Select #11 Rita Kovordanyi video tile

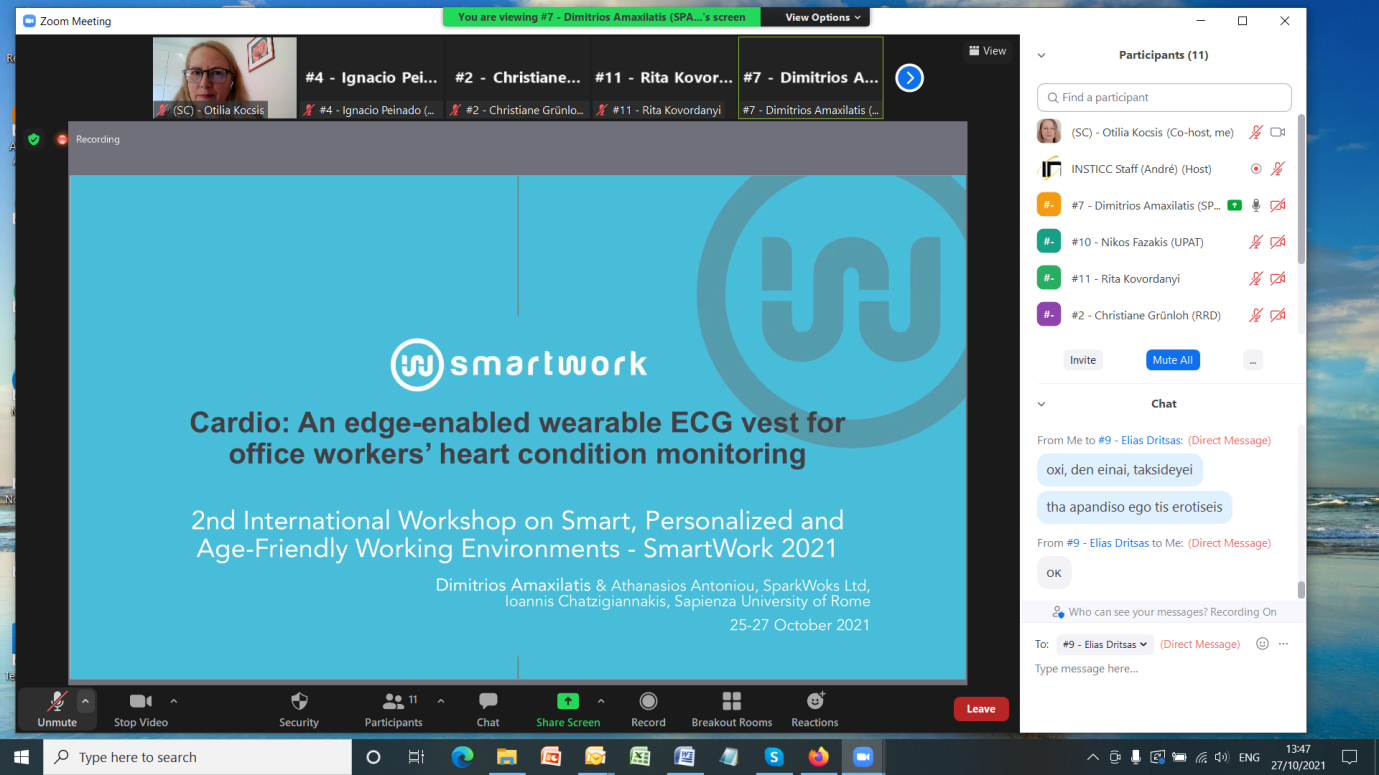(x=663, y=78)
